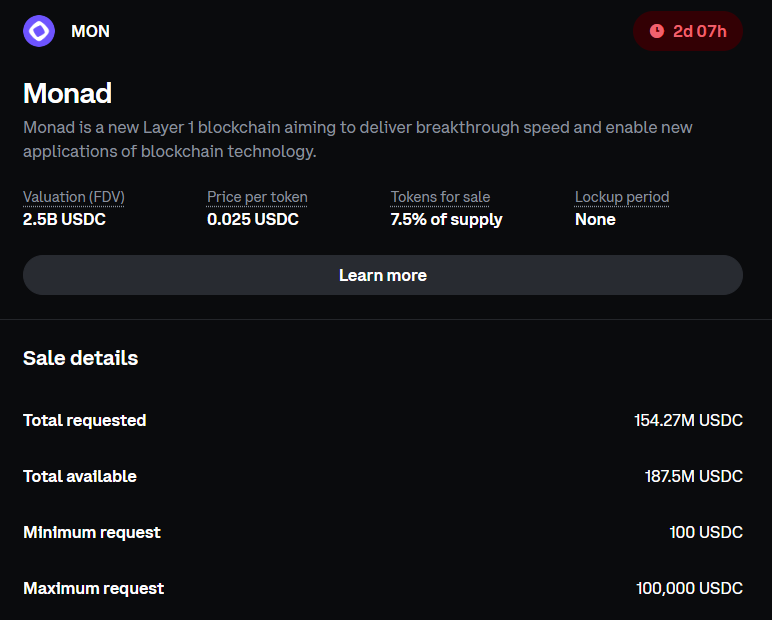Click the 7.5% of supply value

click(x=446, y=219)
